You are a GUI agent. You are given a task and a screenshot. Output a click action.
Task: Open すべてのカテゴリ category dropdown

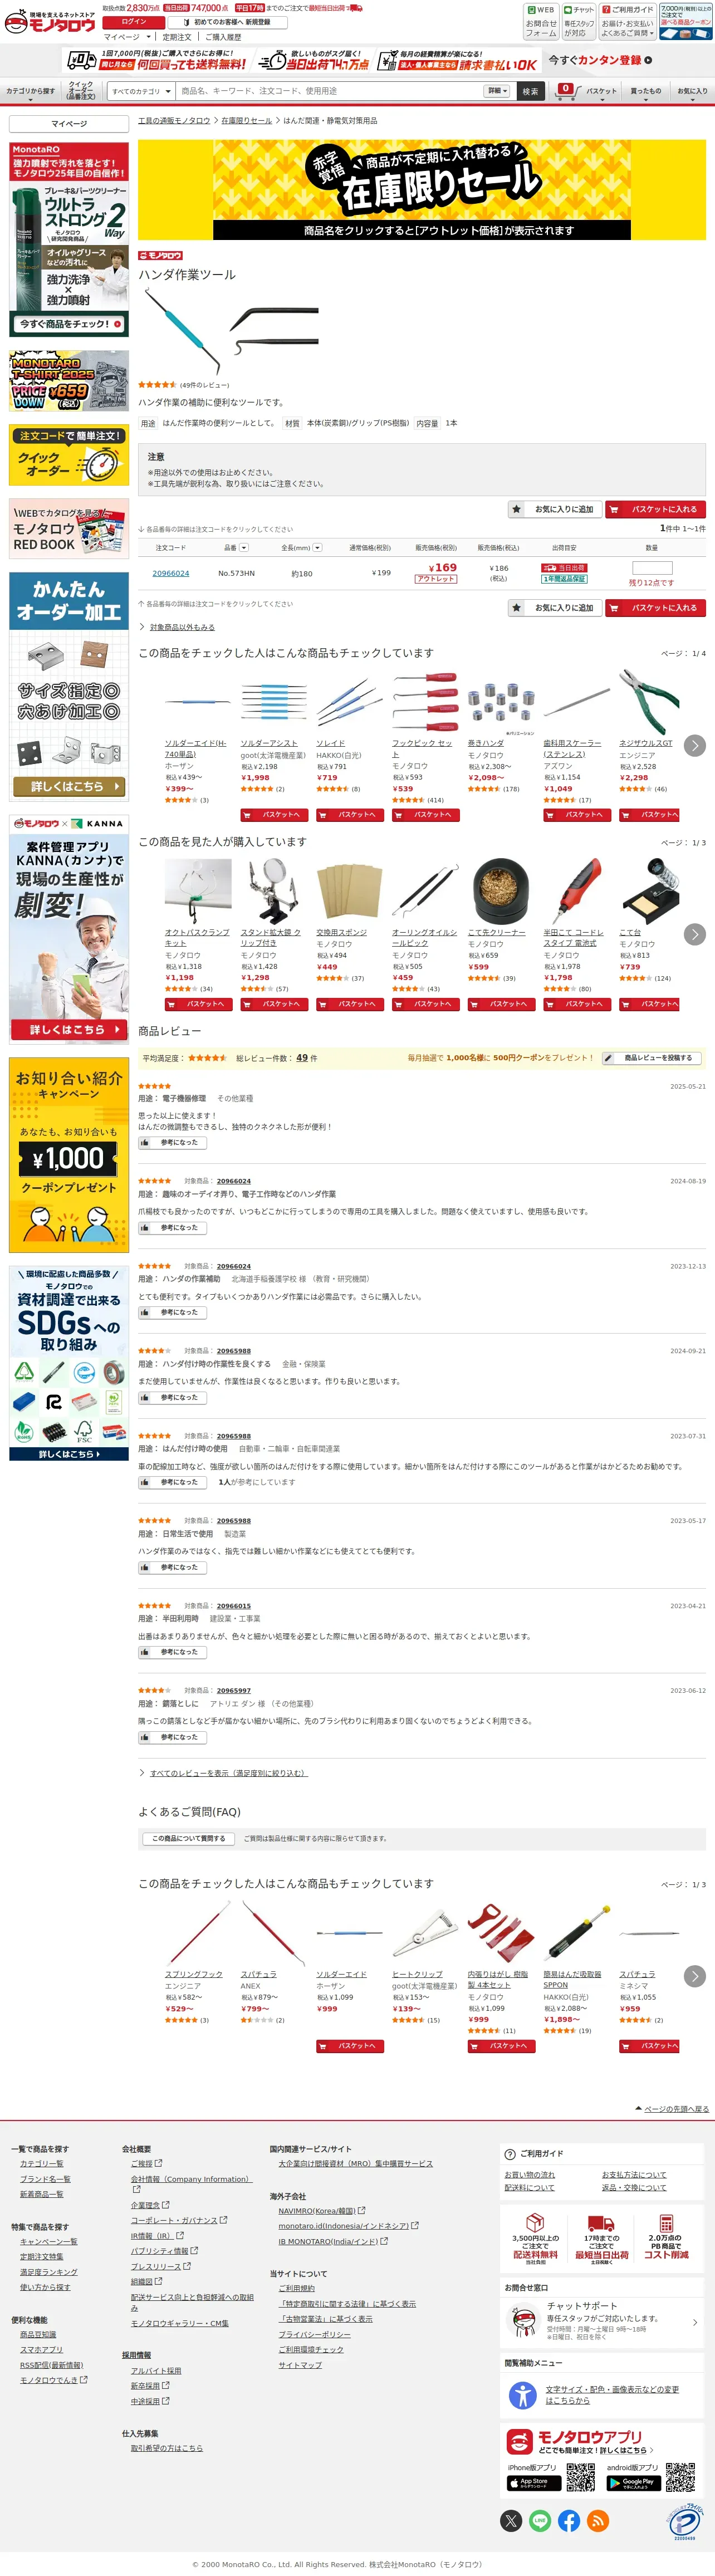141,91
